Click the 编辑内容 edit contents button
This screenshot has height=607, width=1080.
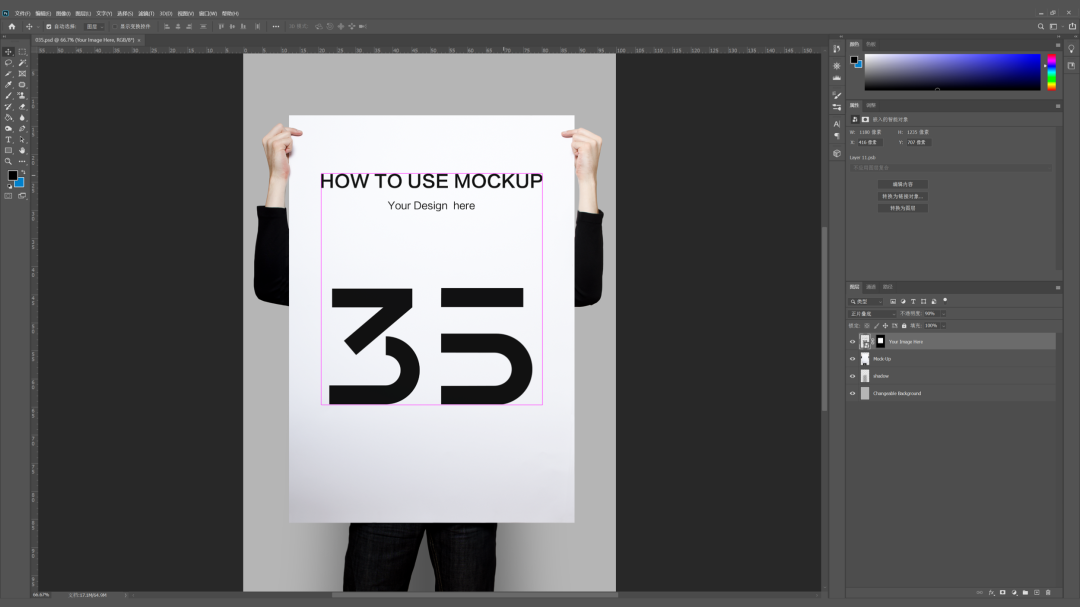tap(903, 184)
